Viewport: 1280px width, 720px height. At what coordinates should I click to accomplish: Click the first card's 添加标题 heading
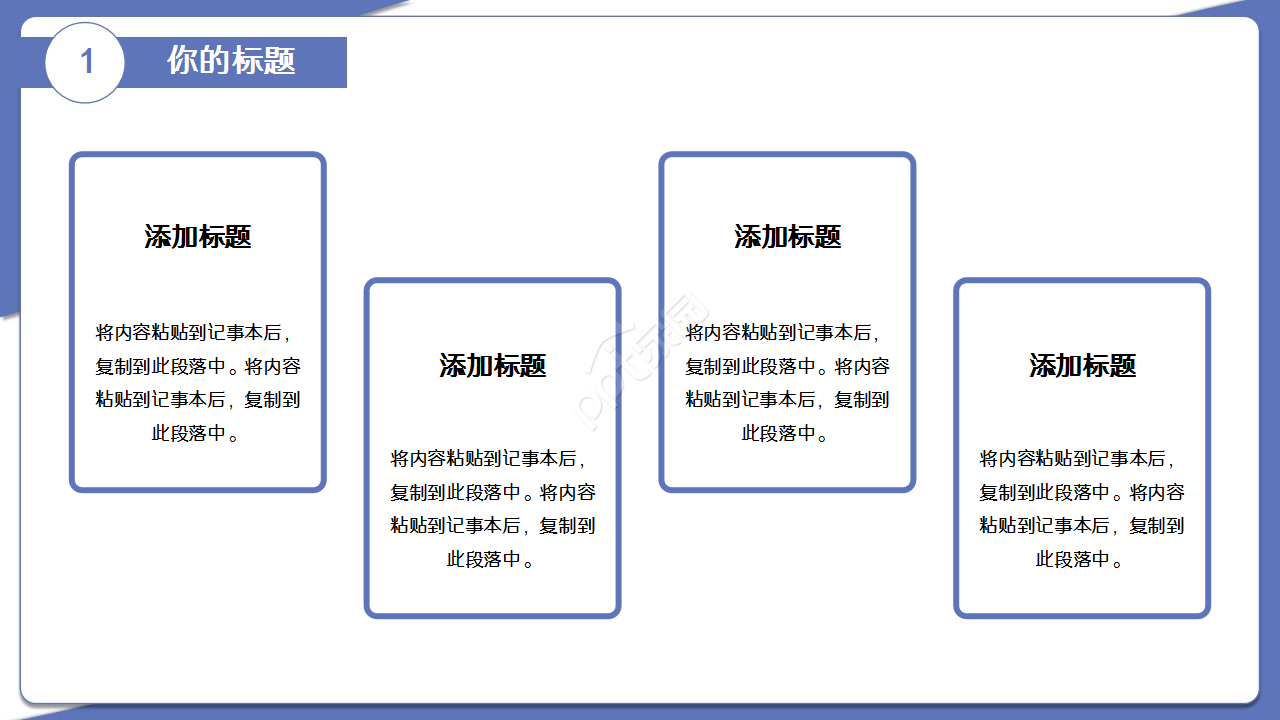coord(197,237)
